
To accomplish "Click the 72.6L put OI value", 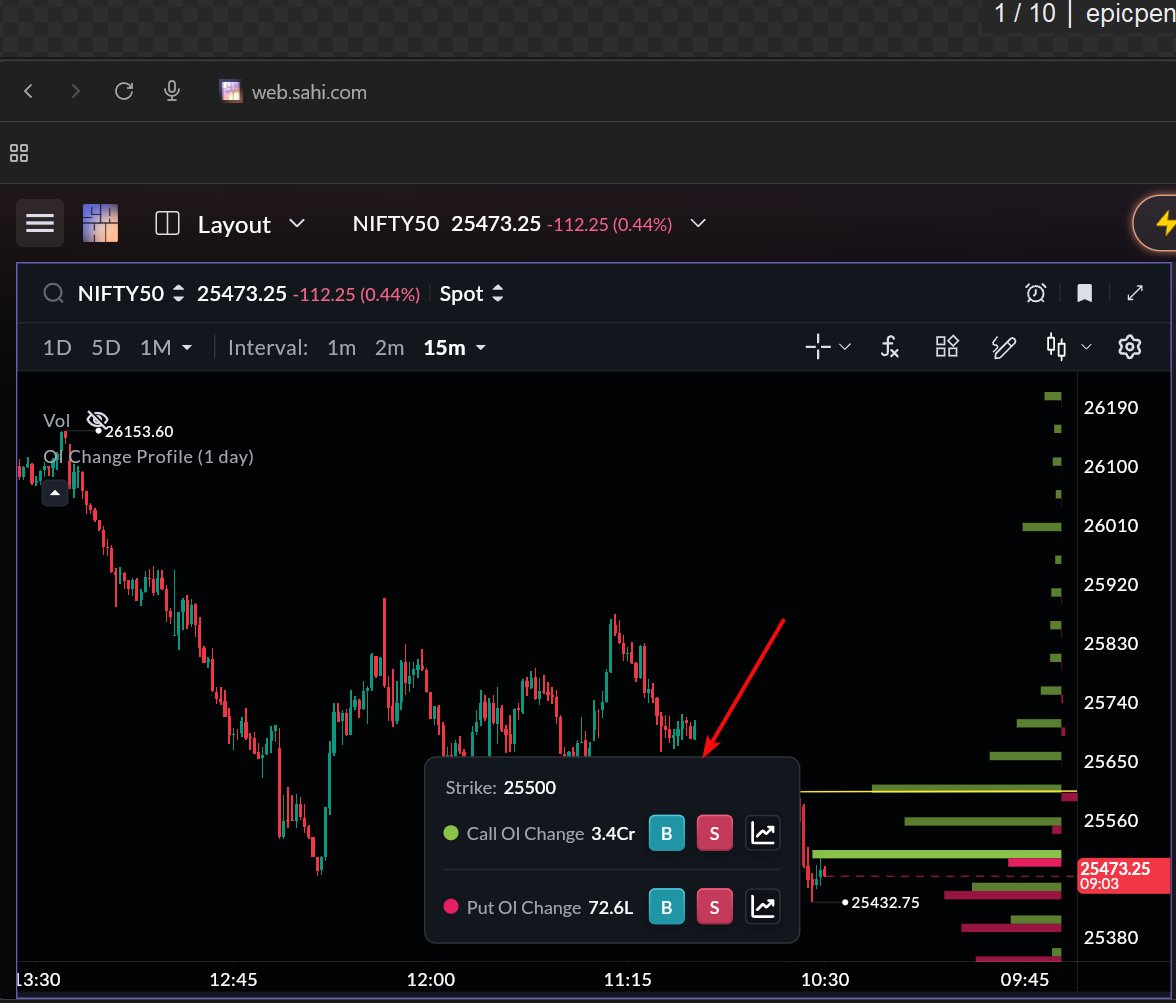I will click(x=610, y=908).
